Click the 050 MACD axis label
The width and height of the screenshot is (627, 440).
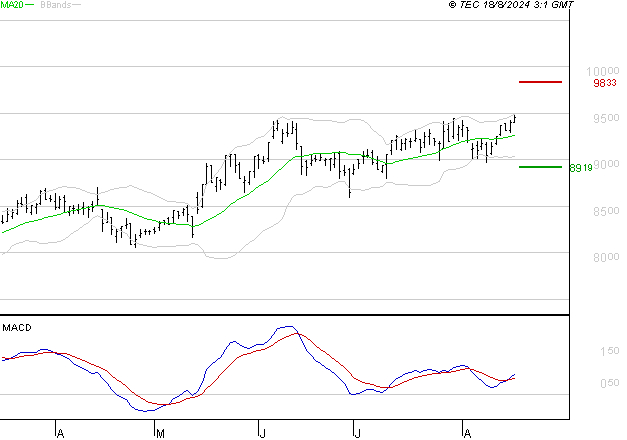click(609, 383)
